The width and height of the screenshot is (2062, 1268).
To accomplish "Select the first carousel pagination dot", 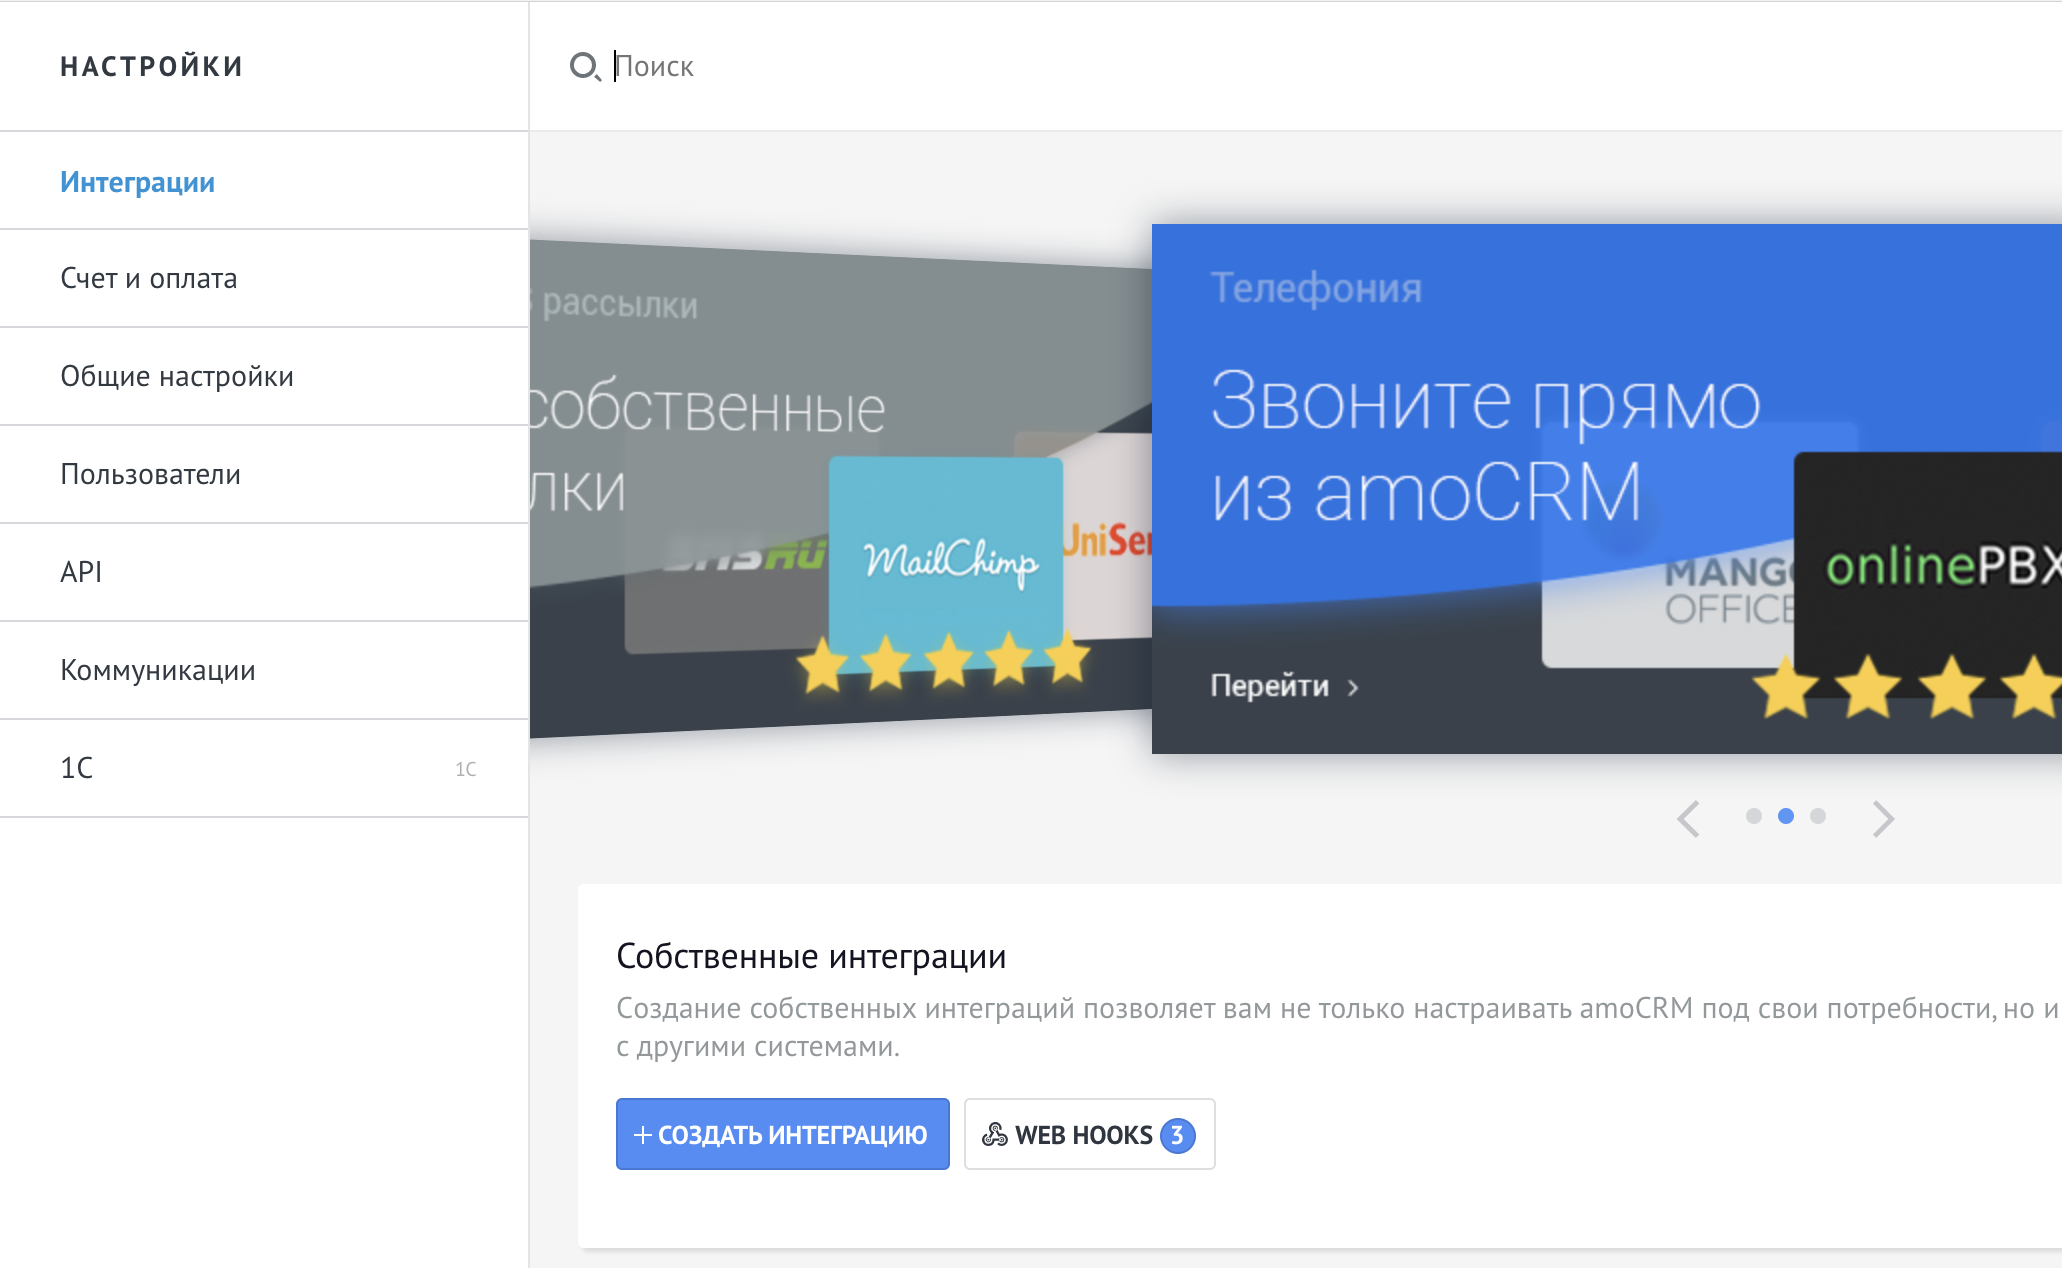I will click(1753, 816).
